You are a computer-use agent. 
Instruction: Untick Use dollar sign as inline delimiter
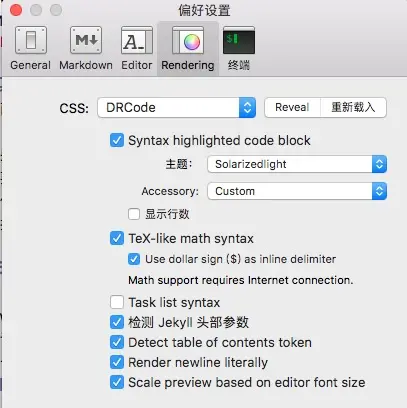click(134, 259)
